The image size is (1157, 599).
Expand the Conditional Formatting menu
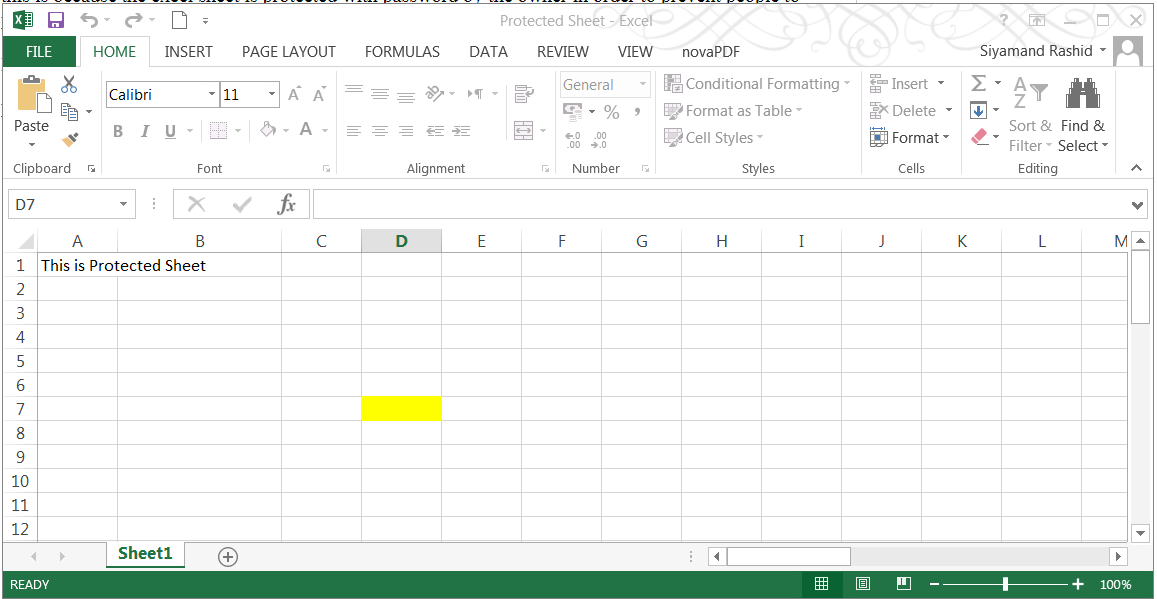[758, 83]
